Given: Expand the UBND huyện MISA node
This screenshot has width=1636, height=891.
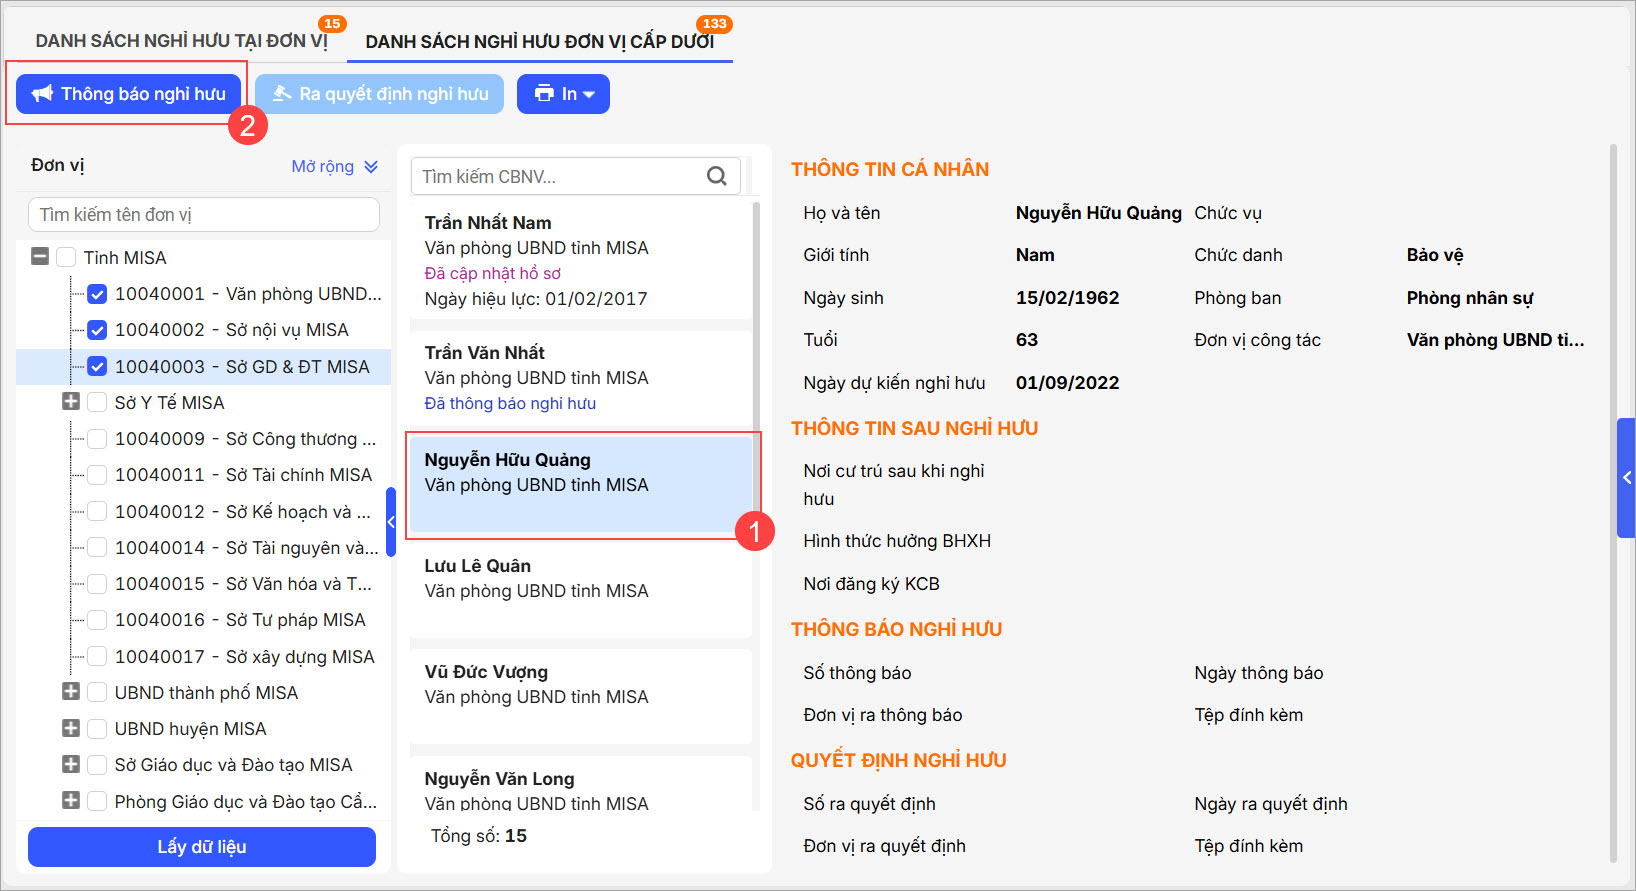Looking at the screenshot, I should pos(71,728).
